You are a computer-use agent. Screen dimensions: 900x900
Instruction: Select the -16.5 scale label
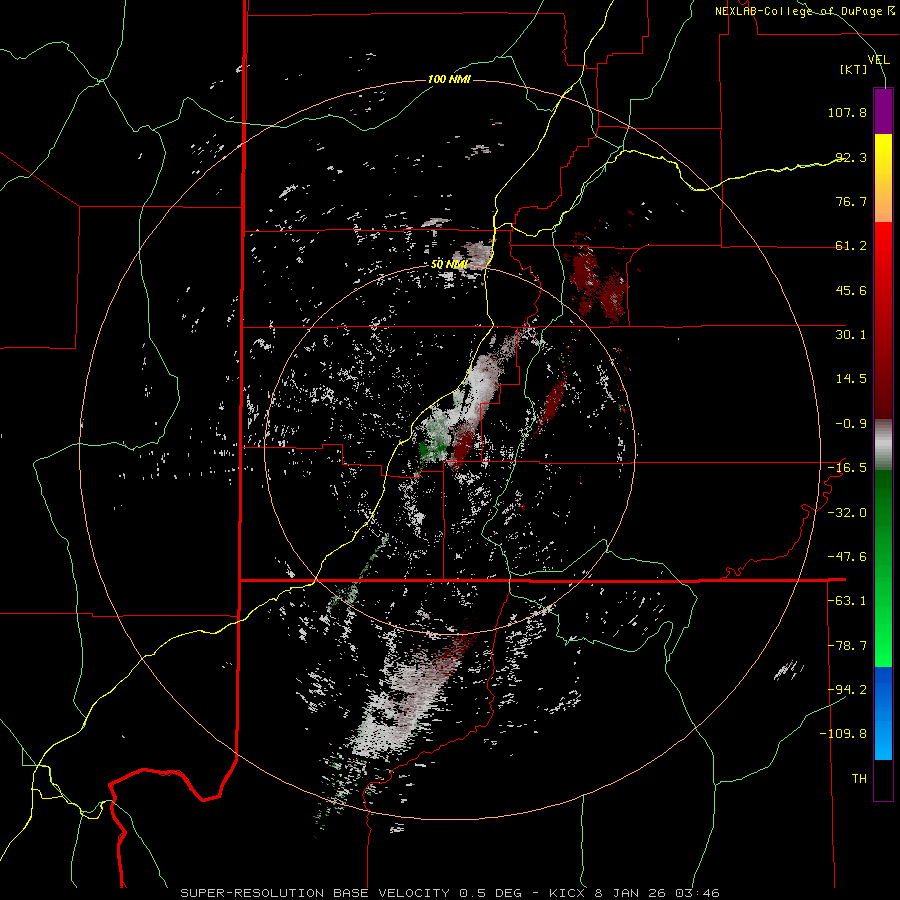click(847, 468)
